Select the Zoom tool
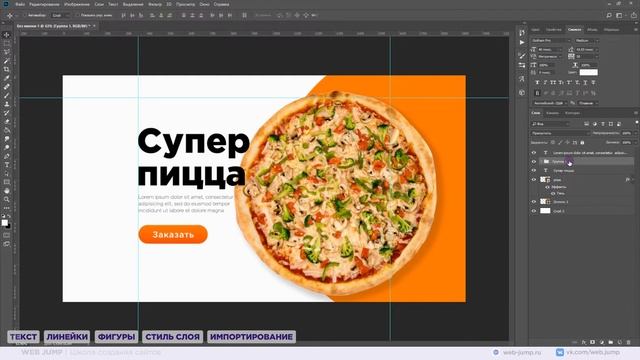 (7, 199)
